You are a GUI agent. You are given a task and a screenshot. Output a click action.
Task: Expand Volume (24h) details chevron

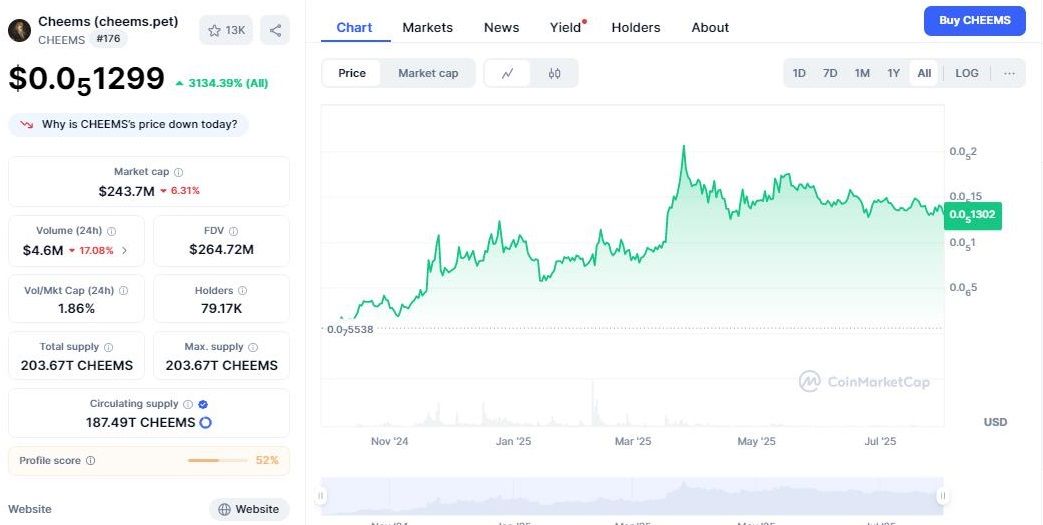click(x=124, y=251)
